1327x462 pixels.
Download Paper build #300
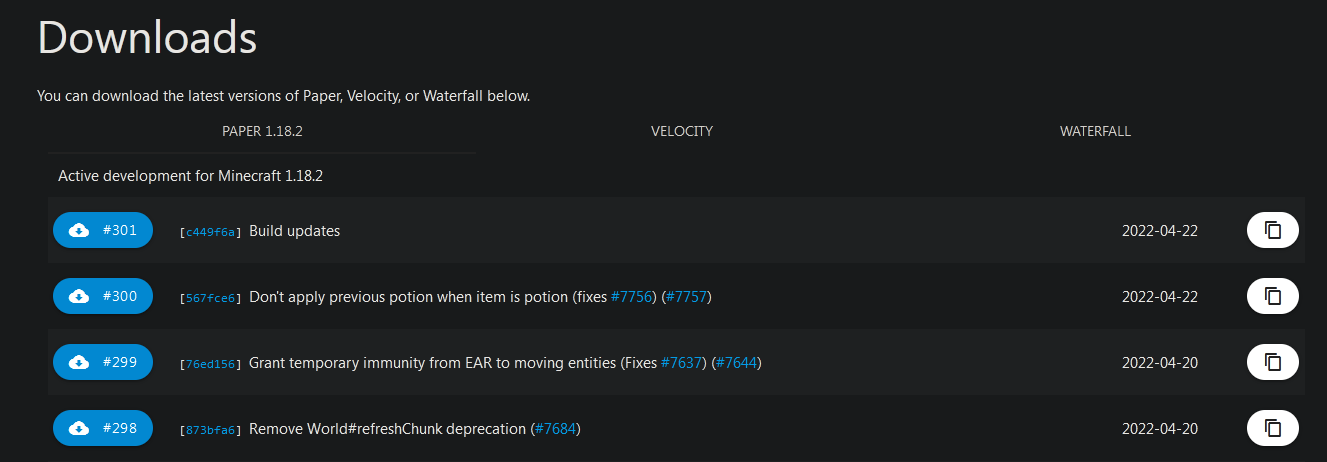[102, 296]
